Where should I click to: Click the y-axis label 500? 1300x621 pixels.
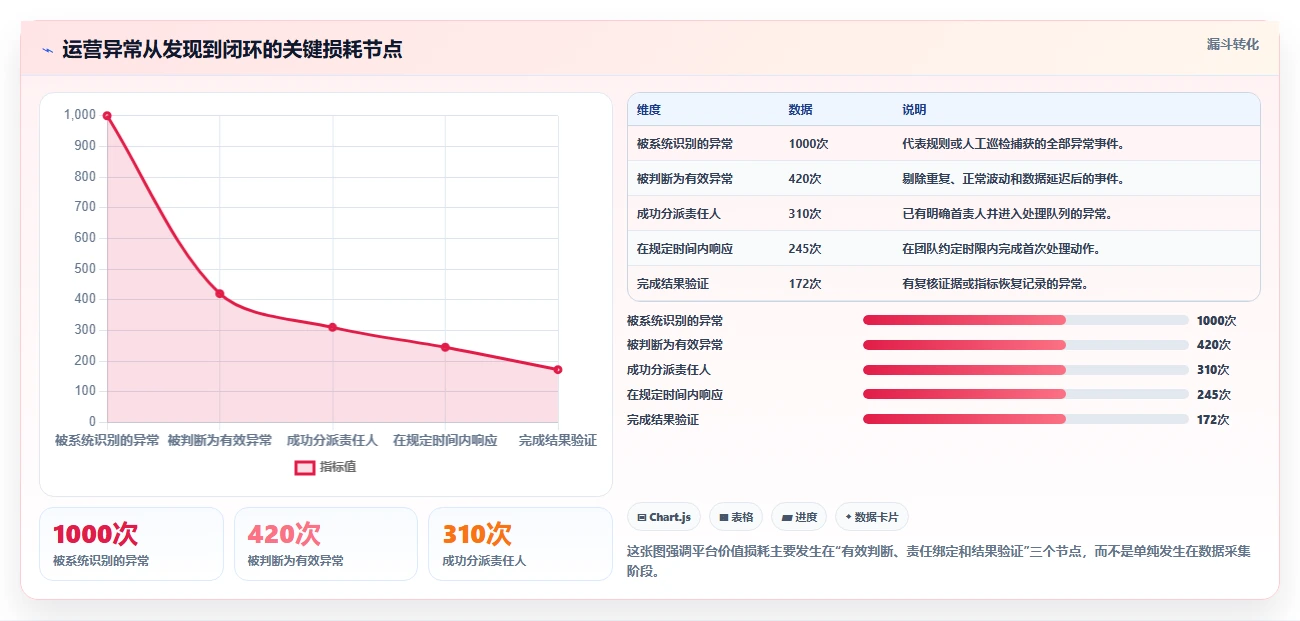[85, 269]
